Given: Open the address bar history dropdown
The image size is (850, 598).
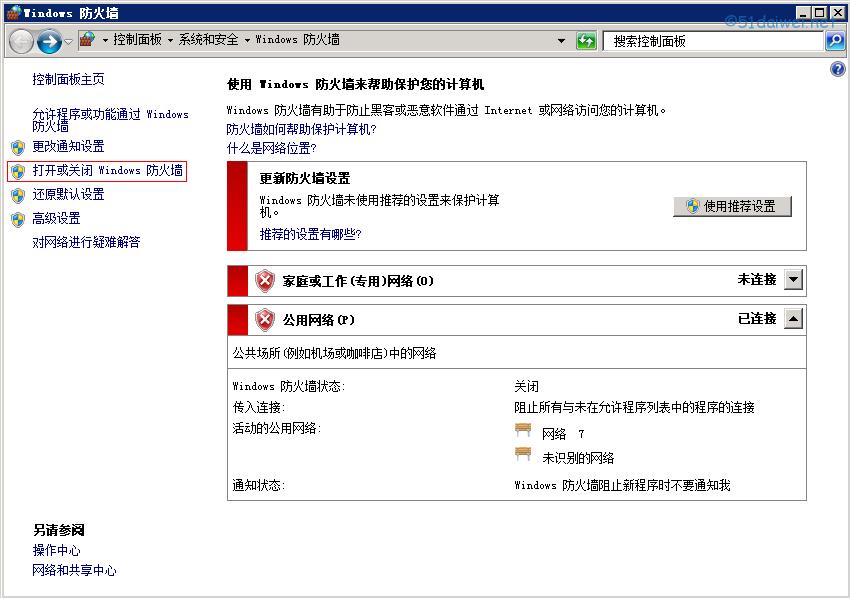Looking at the screenshot, I should coord(561,41).
